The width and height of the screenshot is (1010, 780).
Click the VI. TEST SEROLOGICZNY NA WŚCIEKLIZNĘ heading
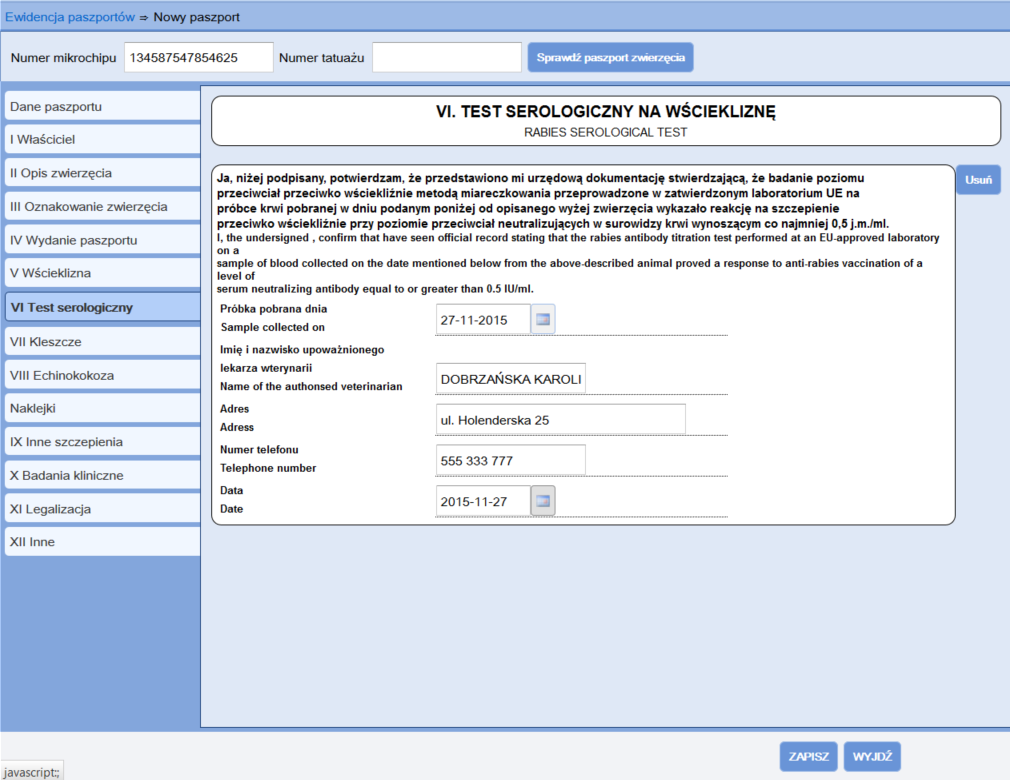click(605, 111)
